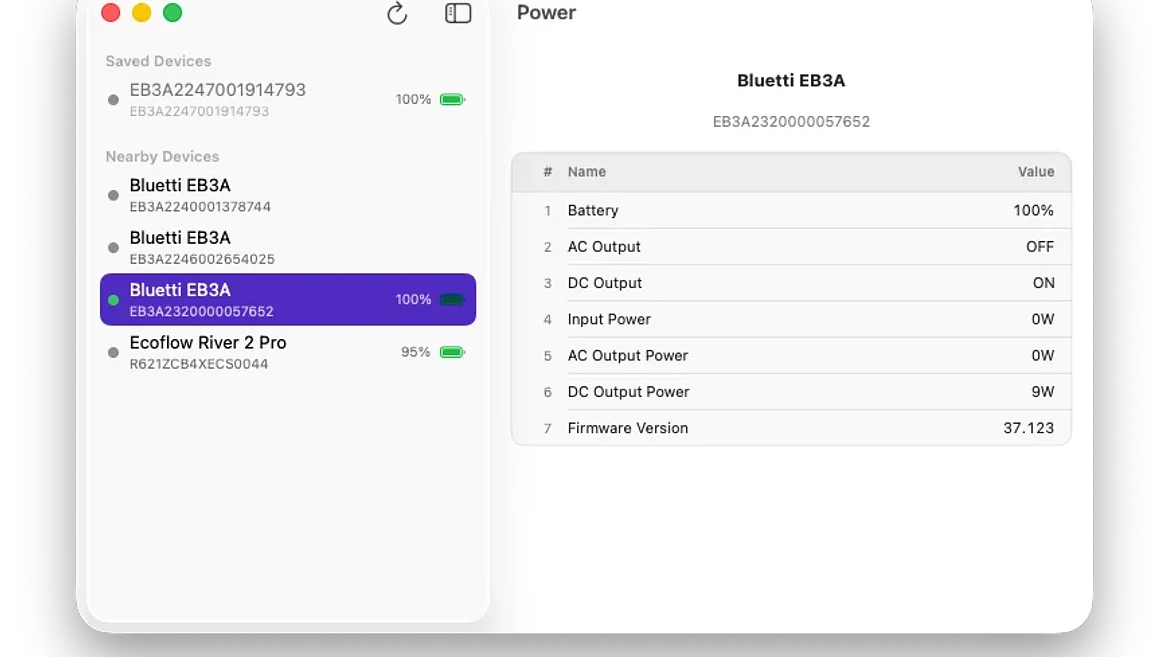Click the Saved Devices section header
The image size is (1168, 657).
[x=158, y=61]
